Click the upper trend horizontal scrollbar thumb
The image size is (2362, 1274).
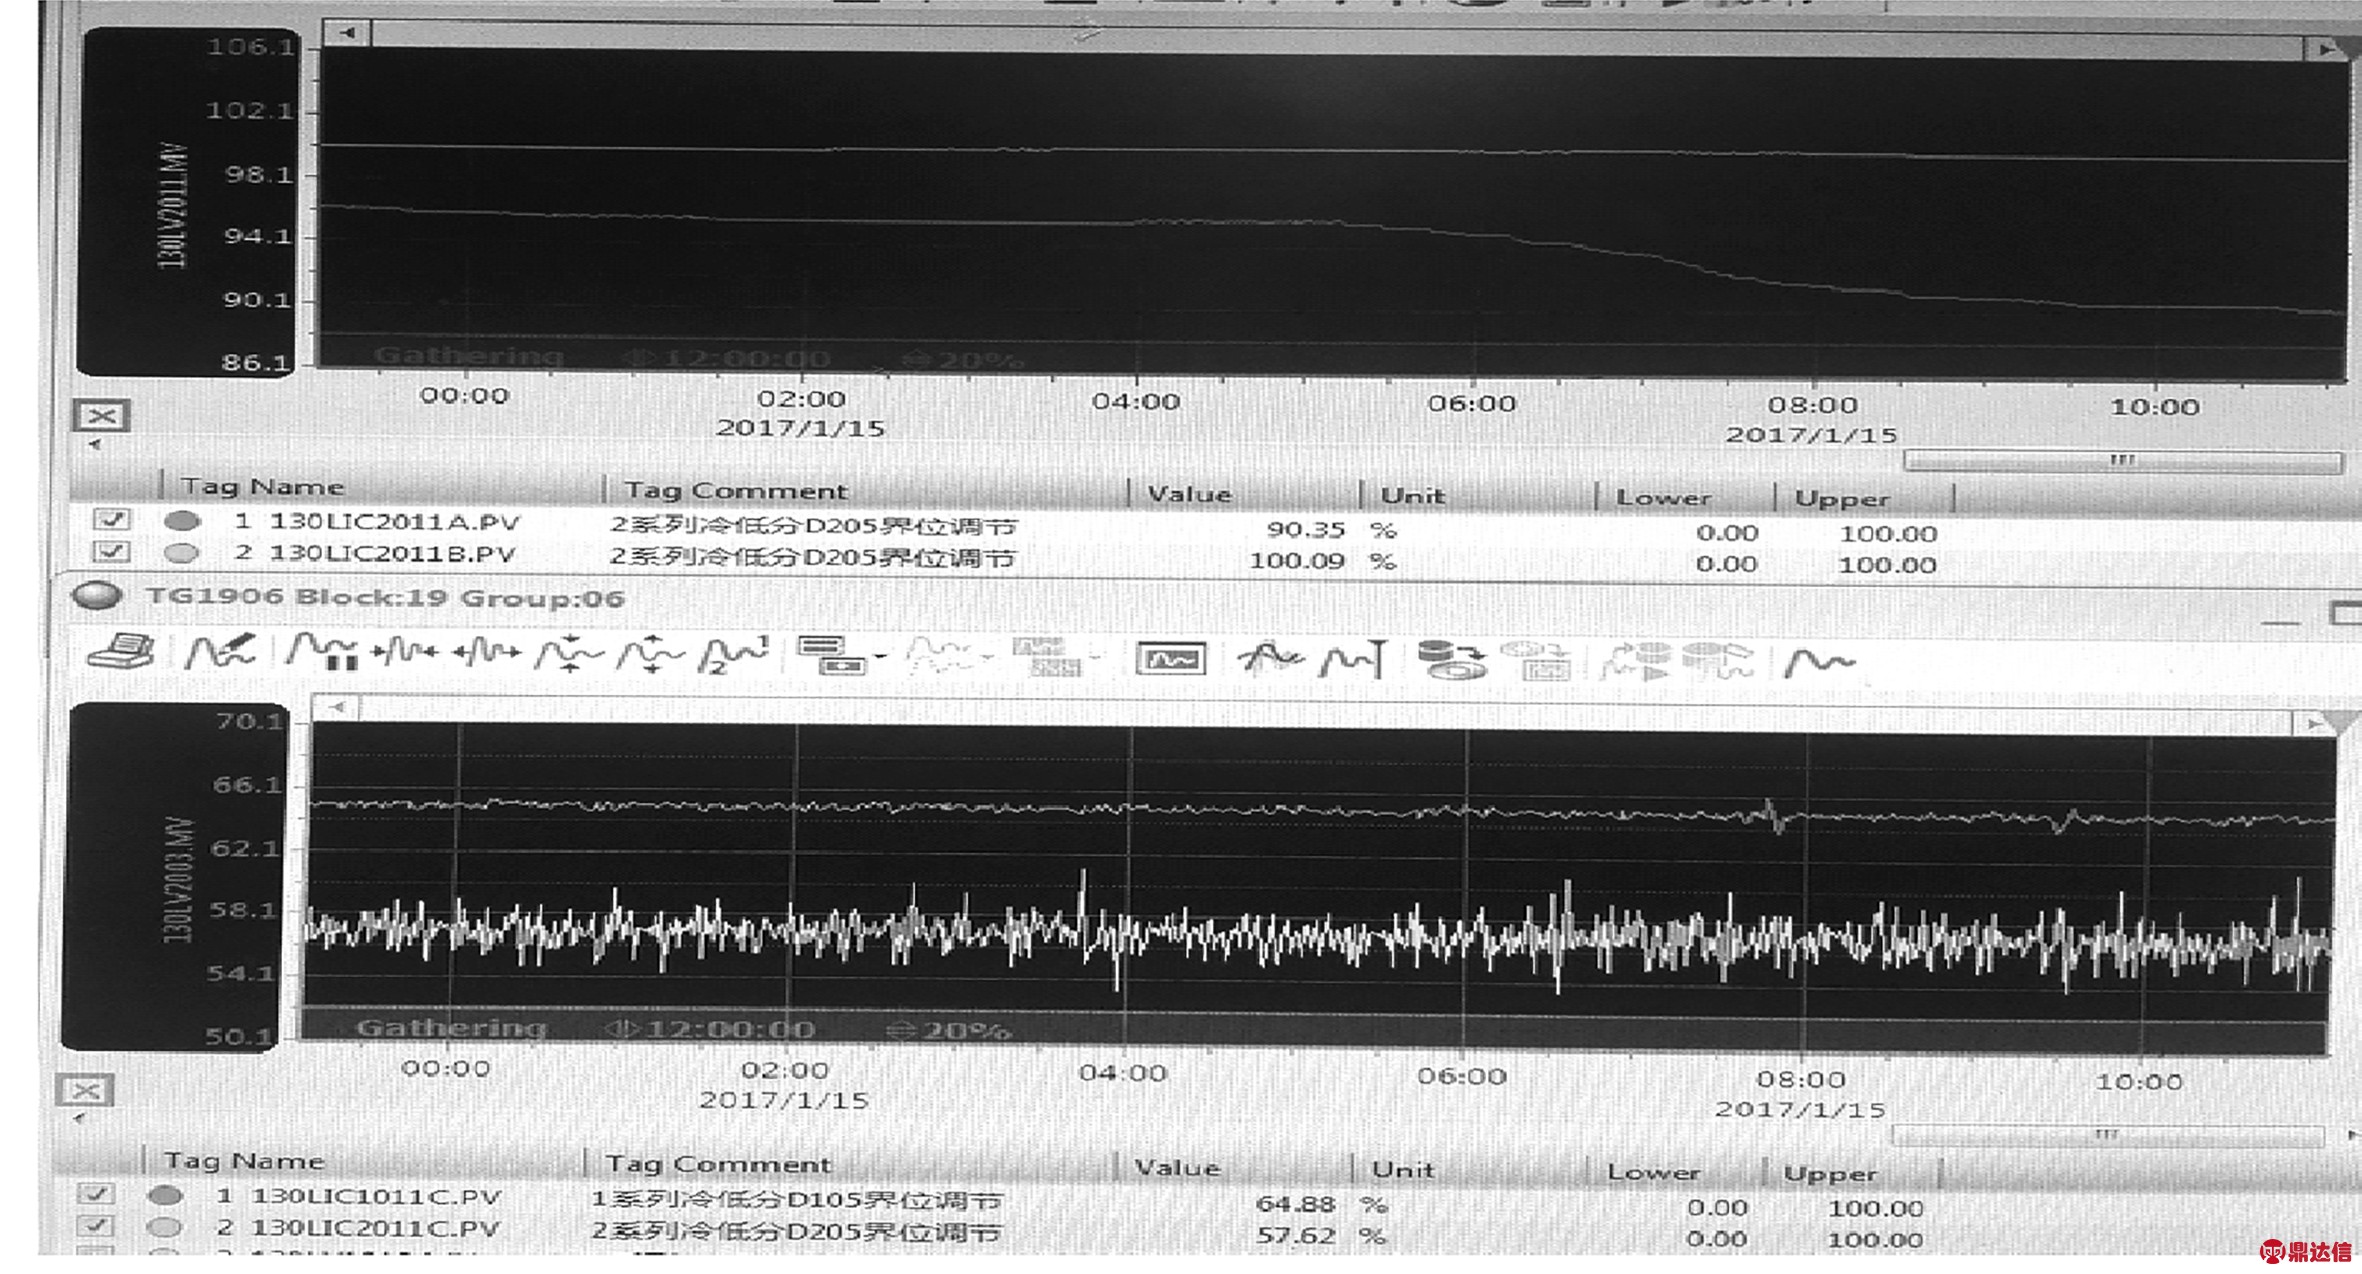click(x=2122, y=461)
